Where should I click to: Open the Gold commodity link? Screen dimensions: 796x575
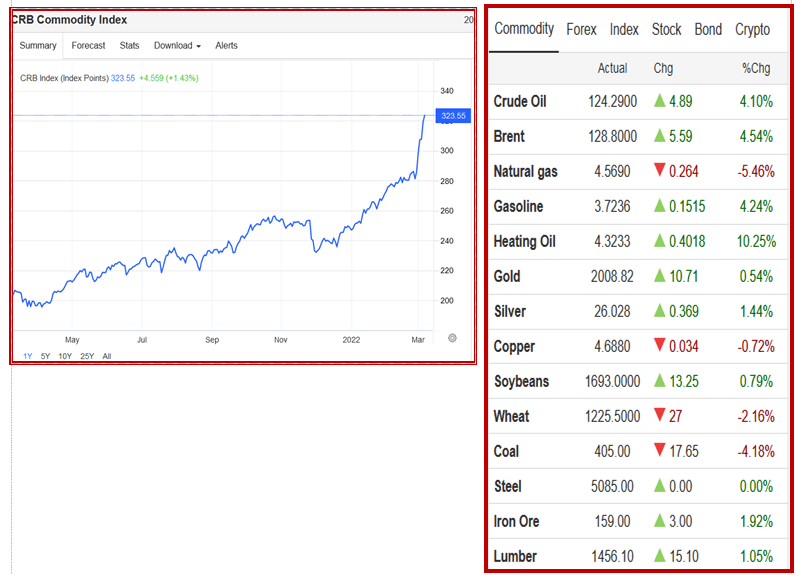[x=507, y=276]
